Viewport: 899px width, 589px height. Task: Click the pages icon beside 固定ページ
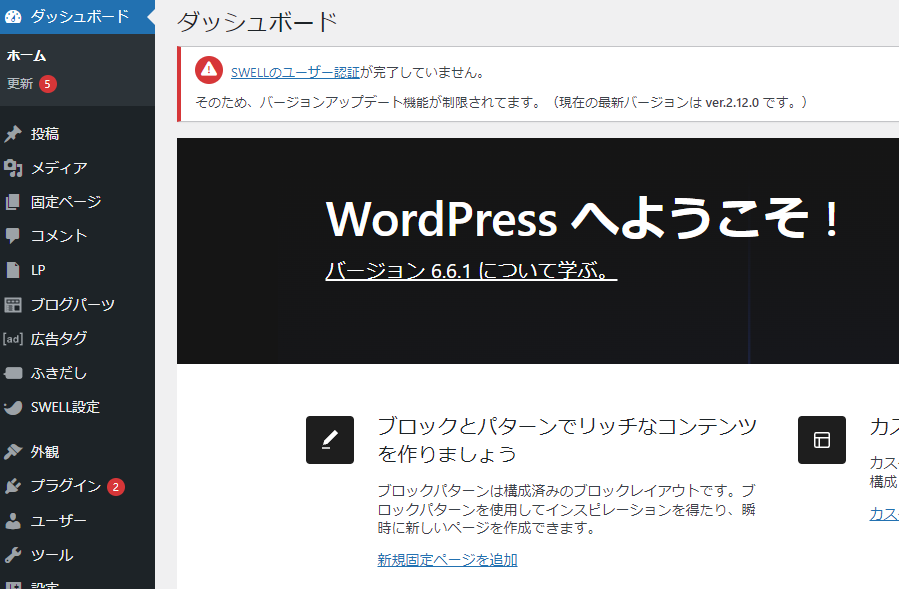(x=13, y=202)
